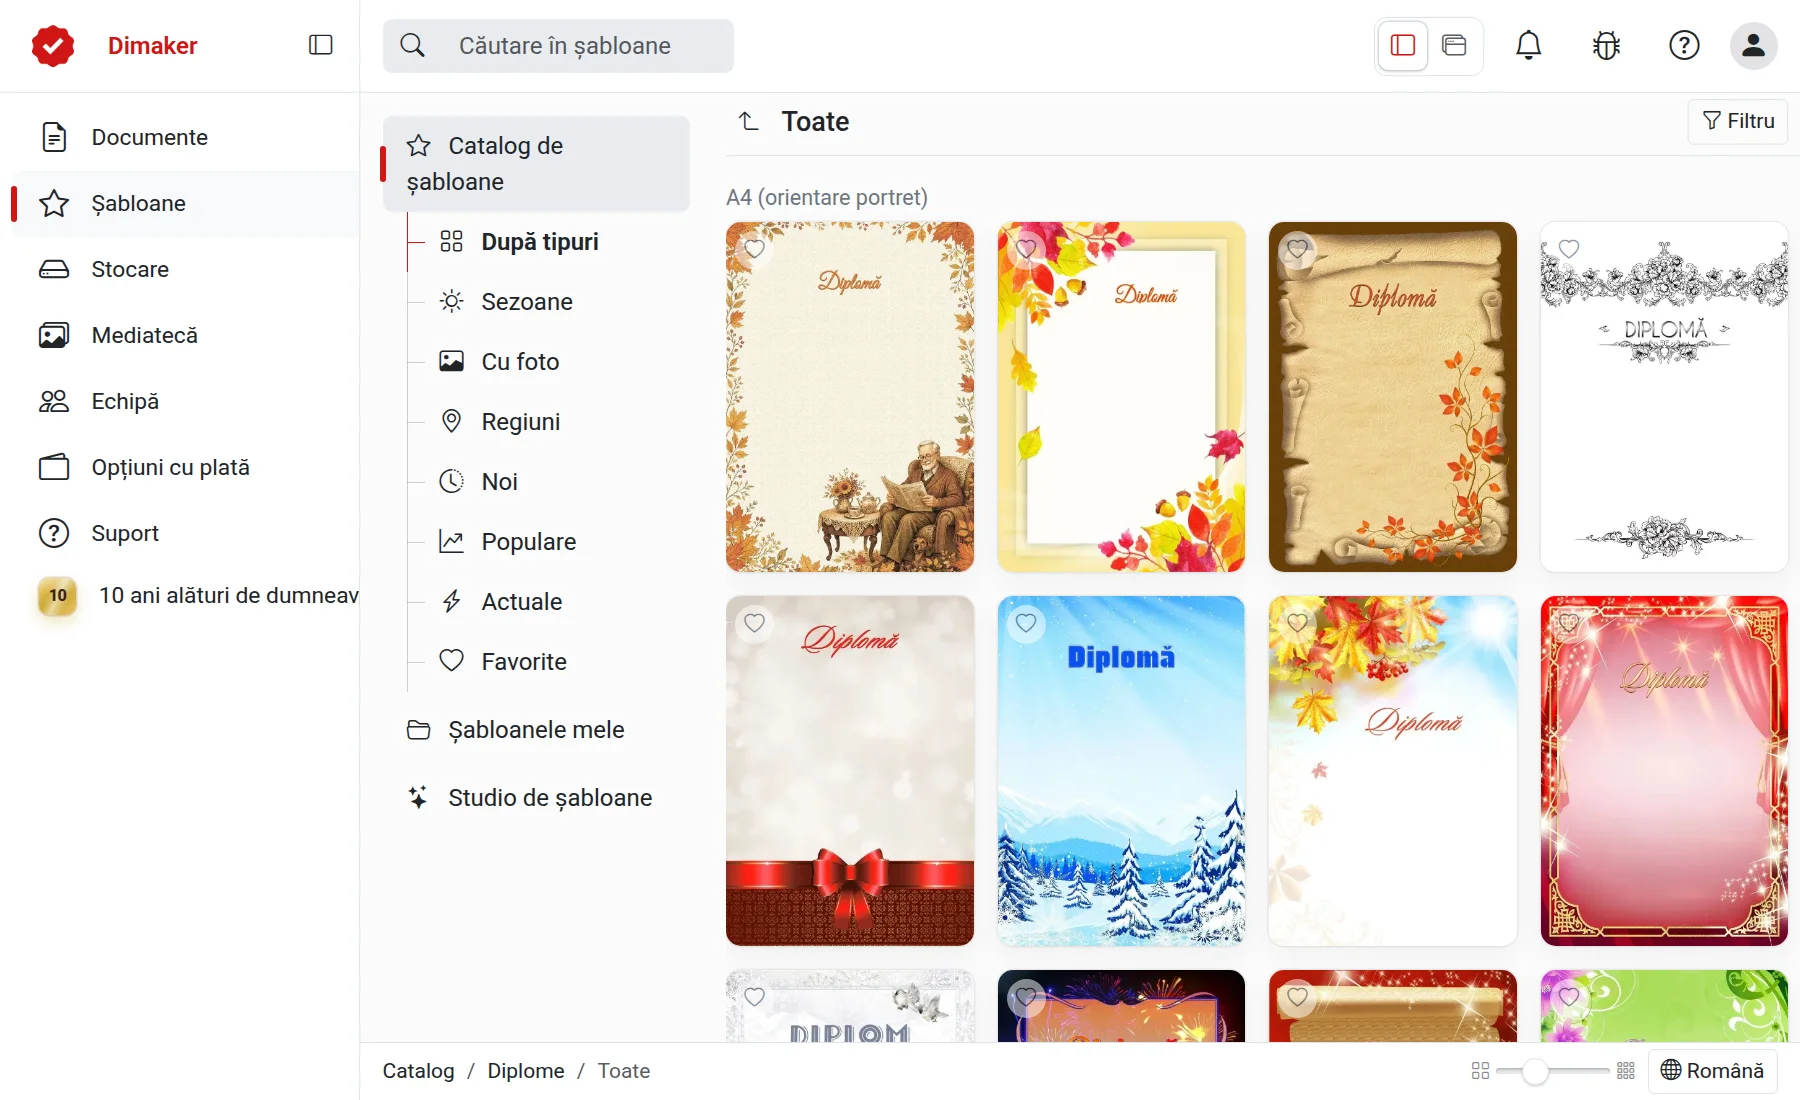Open the notifications bell

tap(1528, 45)
